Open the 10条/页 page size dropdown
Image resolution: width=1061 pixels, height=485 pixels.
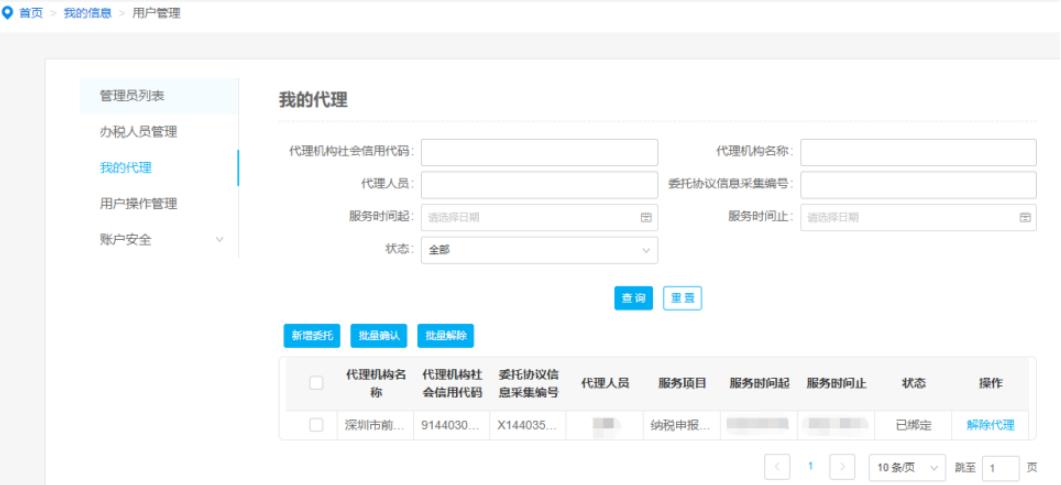[905, 467]
